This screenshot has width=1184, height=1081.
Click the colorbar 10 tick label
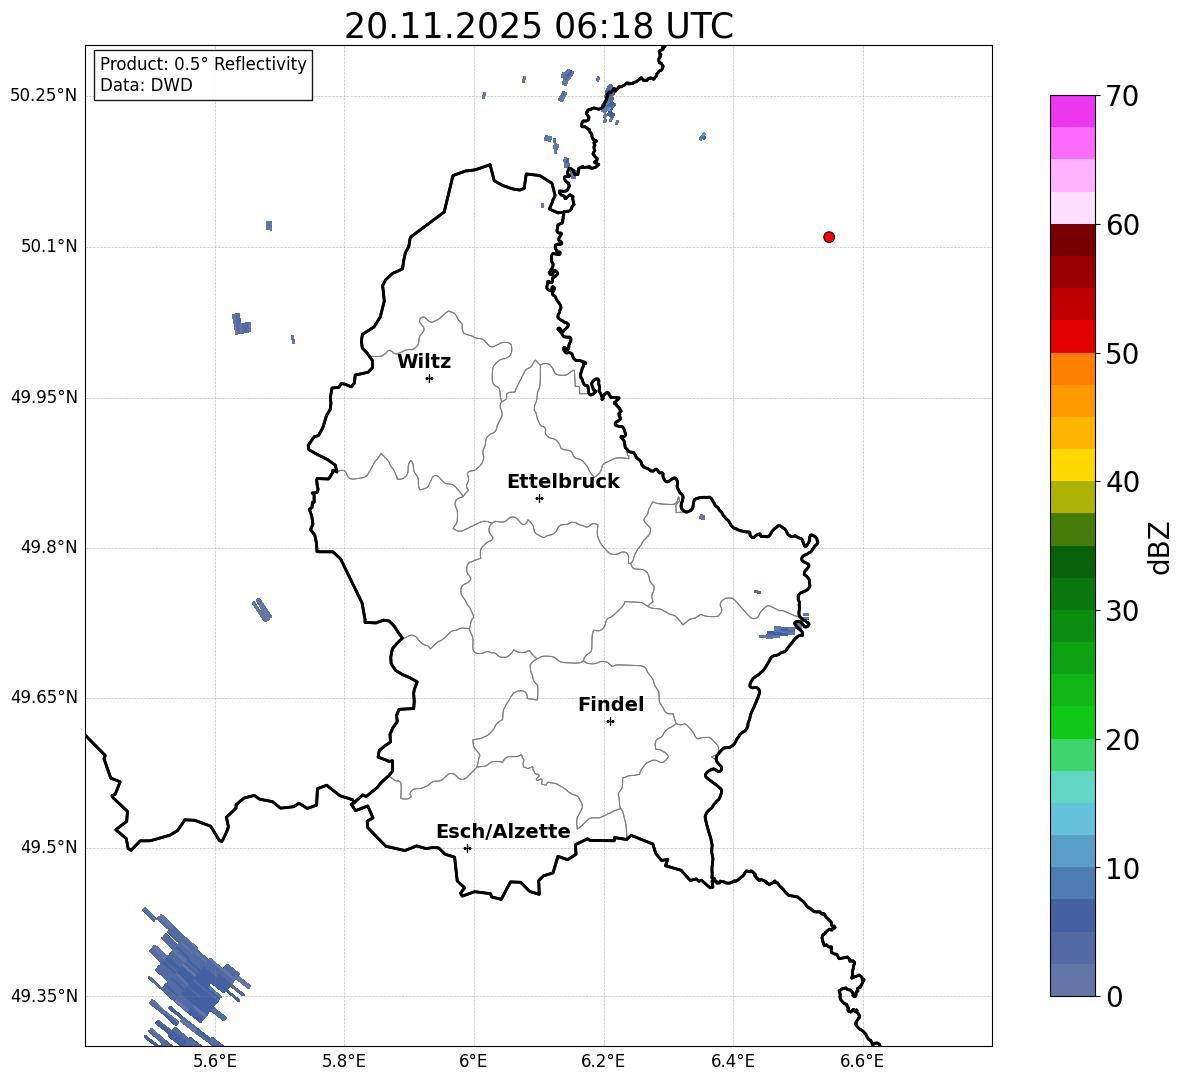[1122, 869]
